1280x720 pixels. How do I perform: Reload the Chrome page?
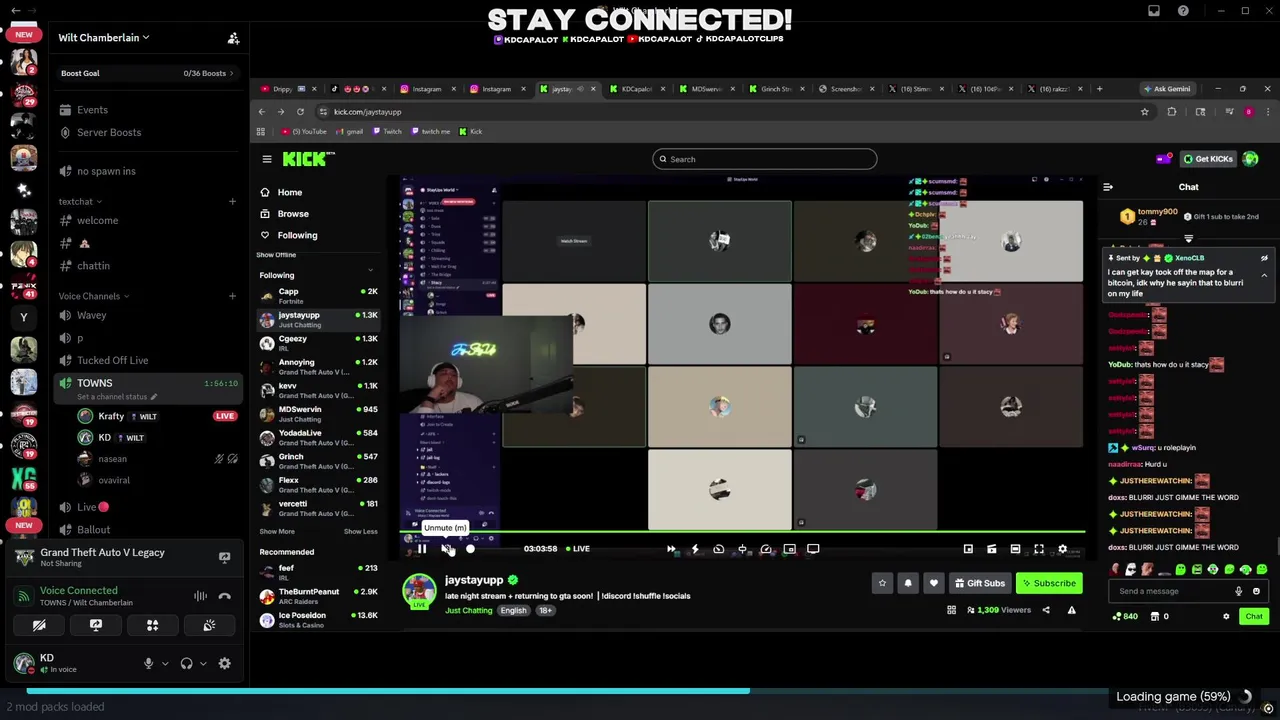point(300,112)
